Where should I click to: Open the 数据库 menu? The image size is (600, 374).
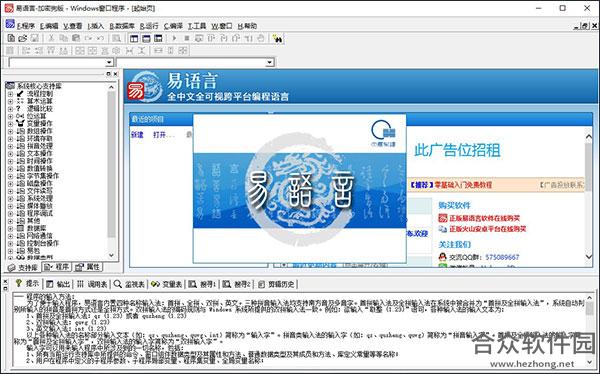click(x=122, y=26)
